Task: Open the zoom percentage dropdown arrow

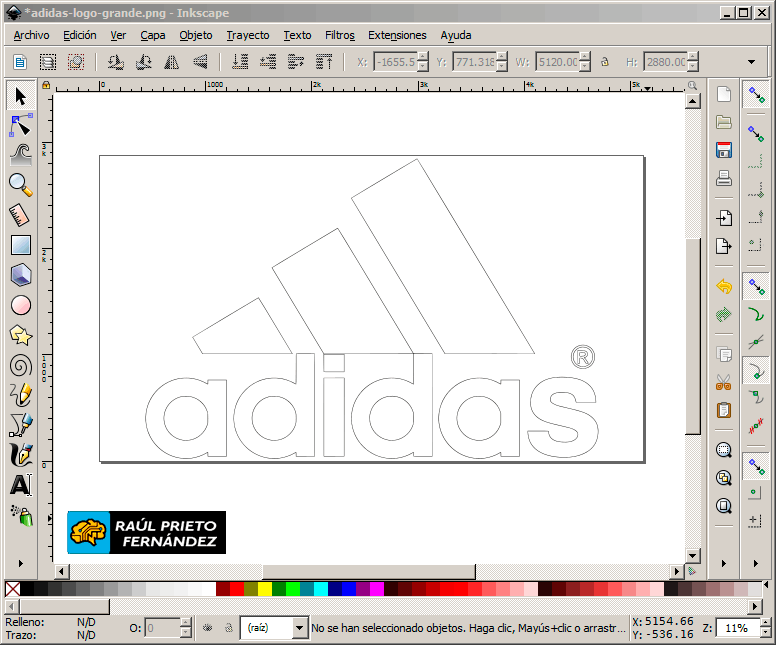Action: pyautogui.click(x=764, y=628)
